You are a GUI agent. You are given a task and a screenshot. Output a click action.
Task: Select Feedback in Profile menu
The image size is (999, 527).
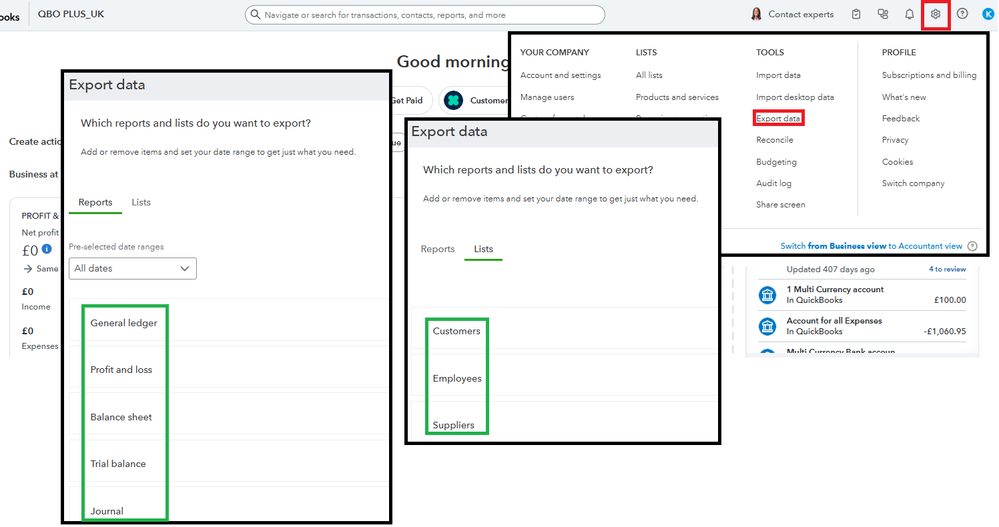click(900, 119)
